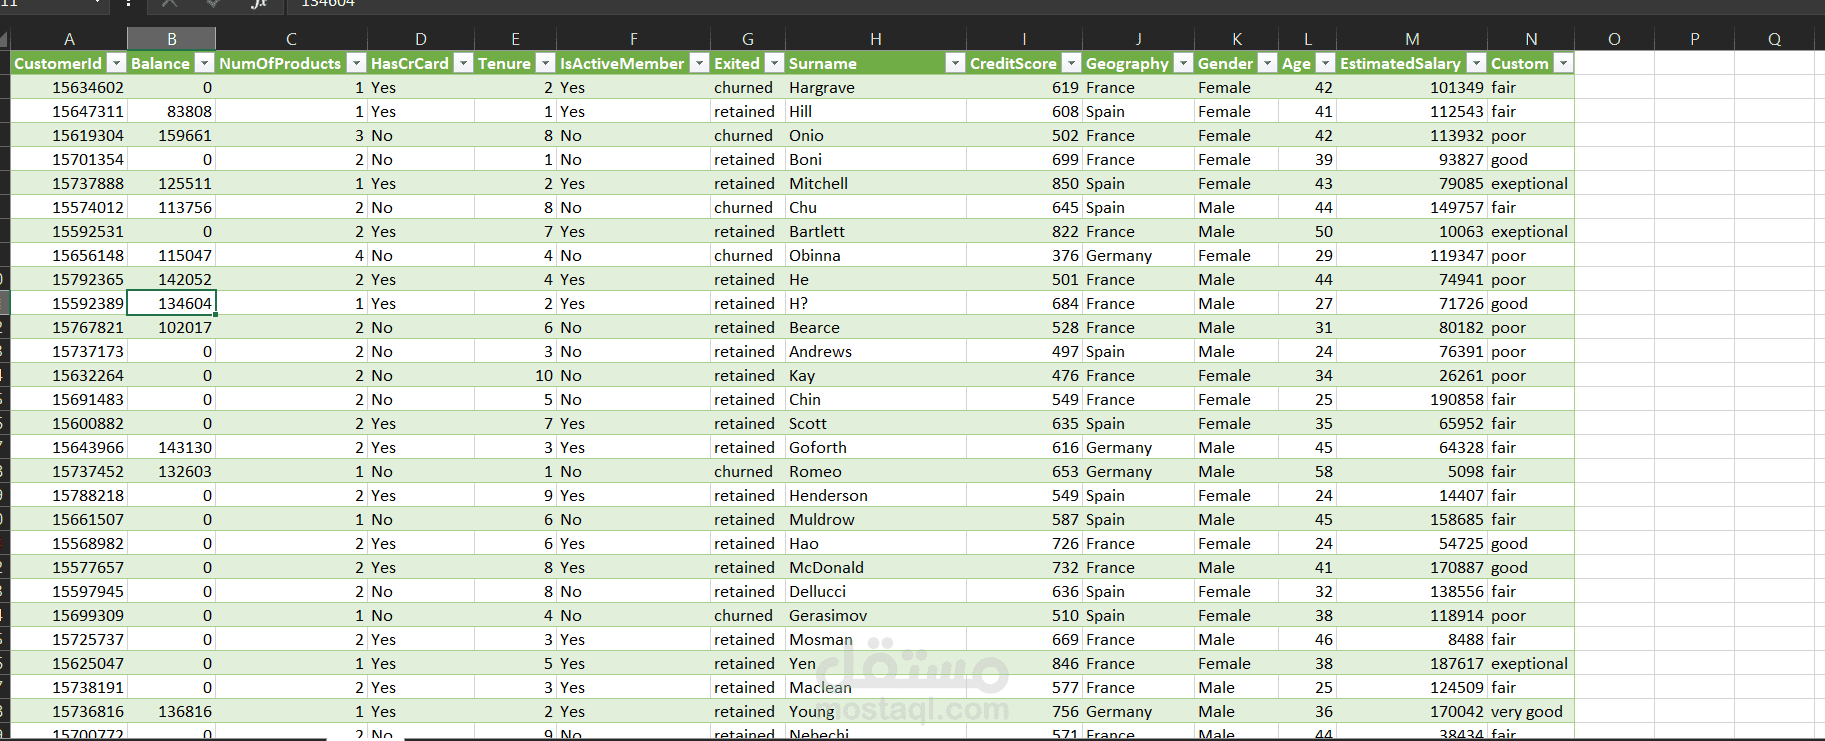The image size is (1825, 741).
Task: Open the Custom column filter dropdown
Action: point(1563,63)
